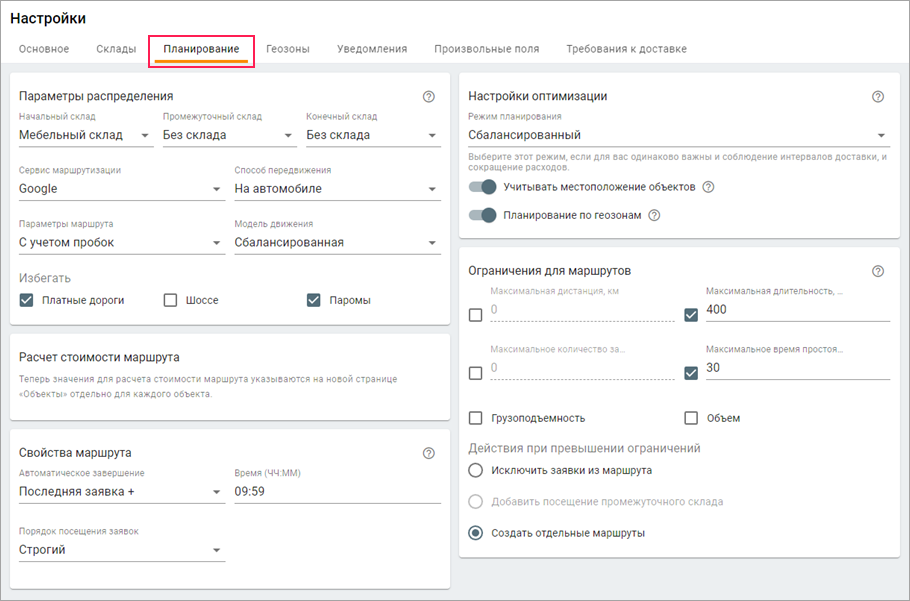Click help icon next to Планирование по геозонам
Viewport: 910px width, 601px height.
click(654, 215)
